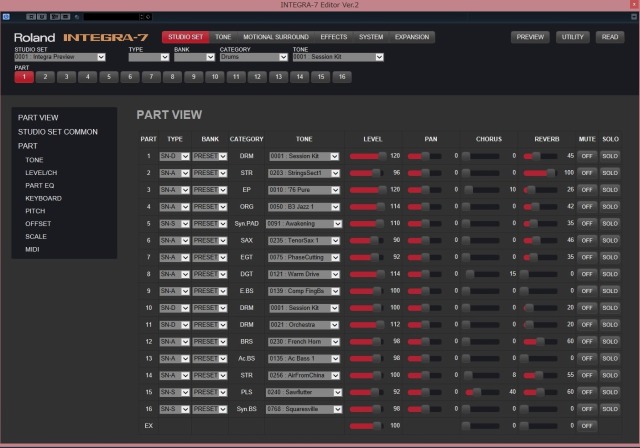
Task: Toggle mute OFF button for part 11
Action: click(587, 325)
